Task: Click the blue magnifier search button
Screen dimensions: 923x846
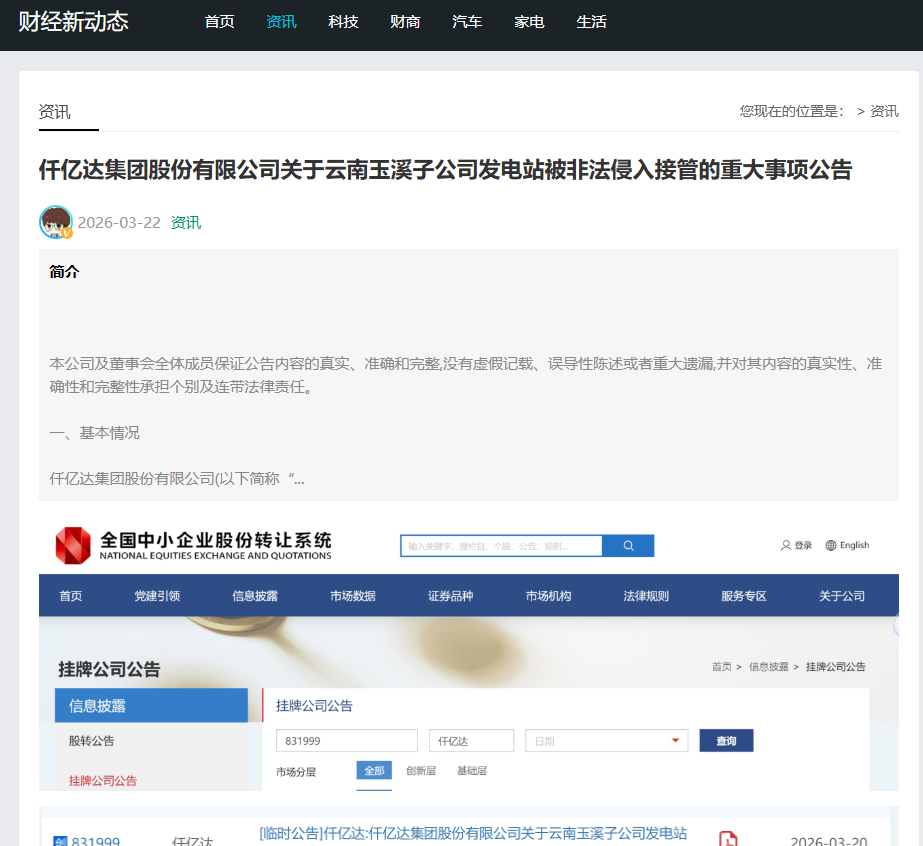Action: [x=628, y=546]
